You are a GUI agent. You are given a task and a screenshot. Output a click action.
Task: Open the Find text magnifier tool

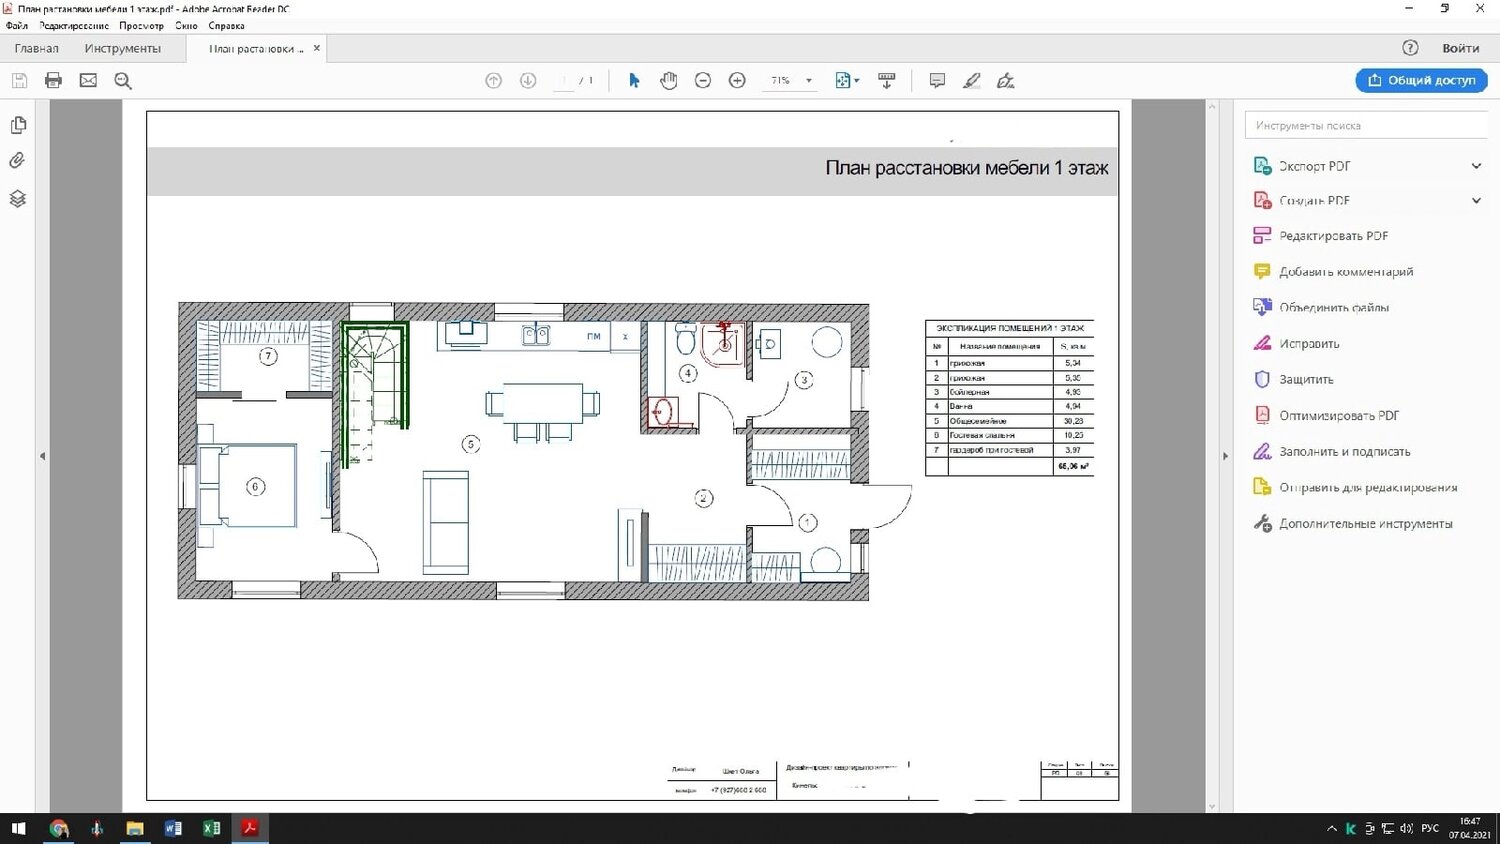(x=123, y=81)
